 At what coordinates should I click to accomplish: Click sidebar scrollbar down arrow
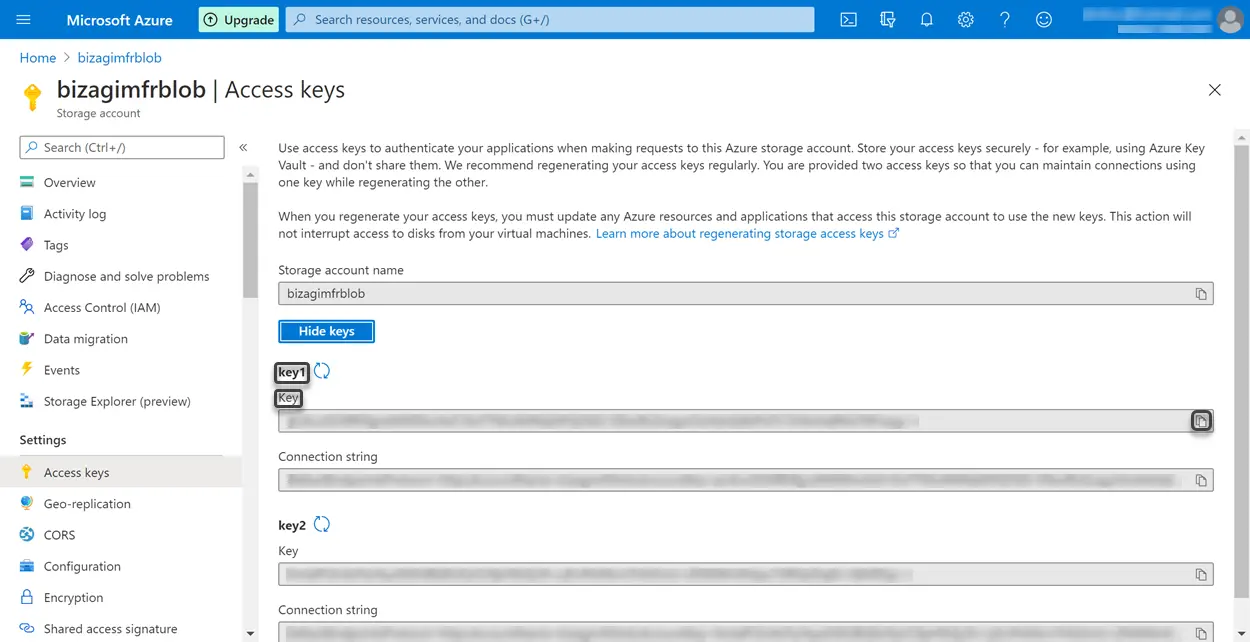tap(250, 634)
